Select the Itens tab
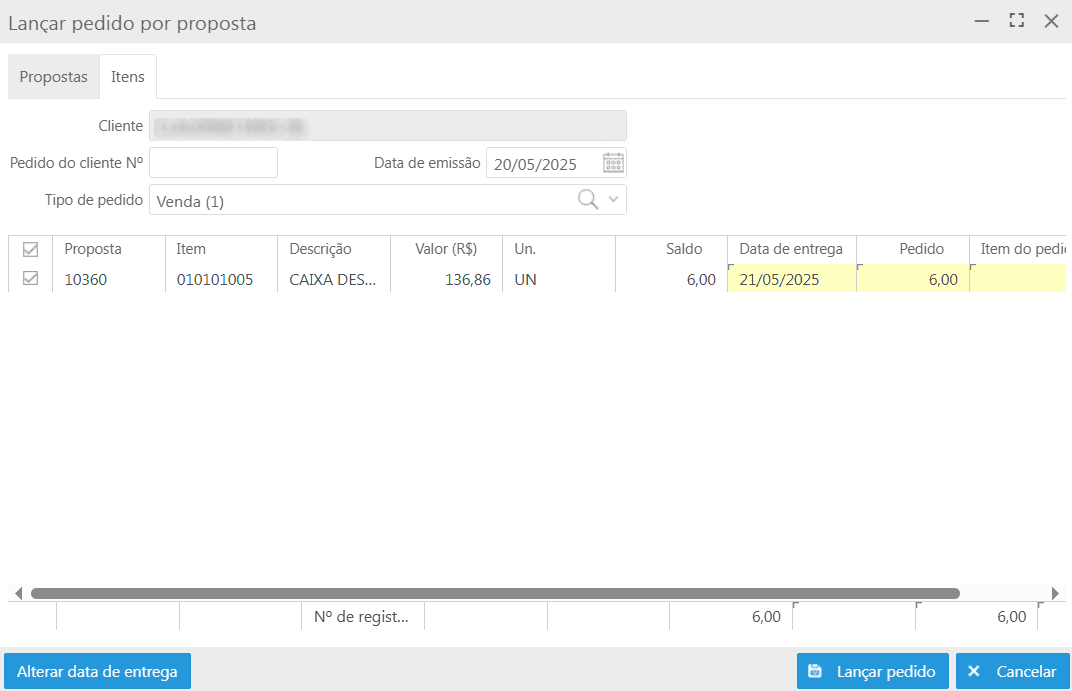The width and height of the screenshot is (1072, 691). [x=128, y=77]
